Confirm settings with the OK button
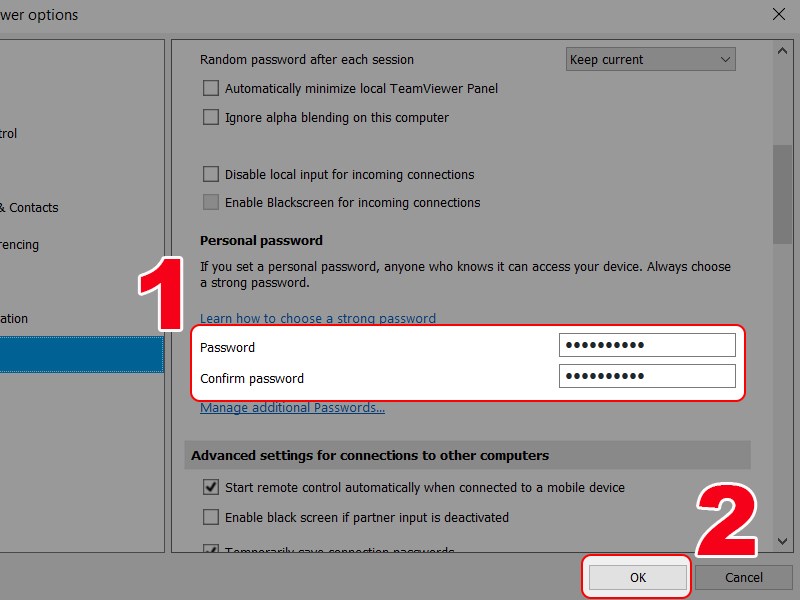This screenshot has width=800, height=600. click(637, 578)
